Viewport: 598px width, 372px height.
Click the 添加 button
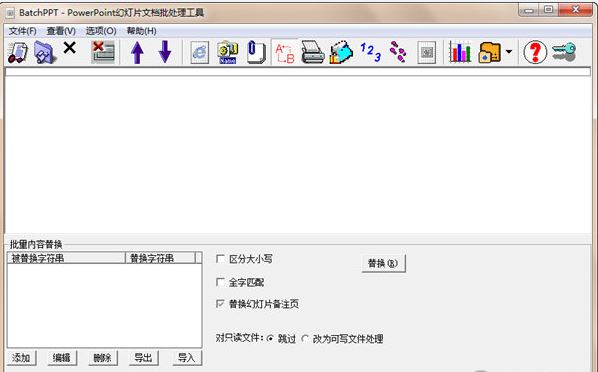point(21,358)
